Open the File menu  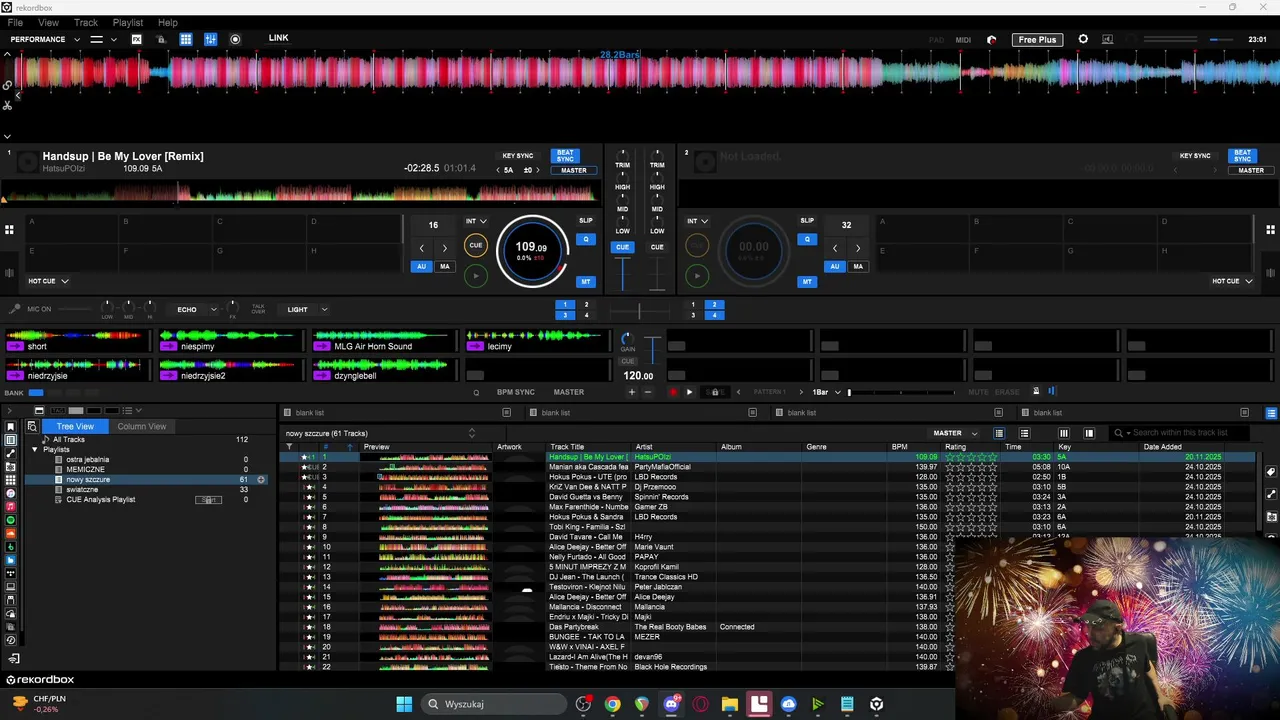click(16, 22)
